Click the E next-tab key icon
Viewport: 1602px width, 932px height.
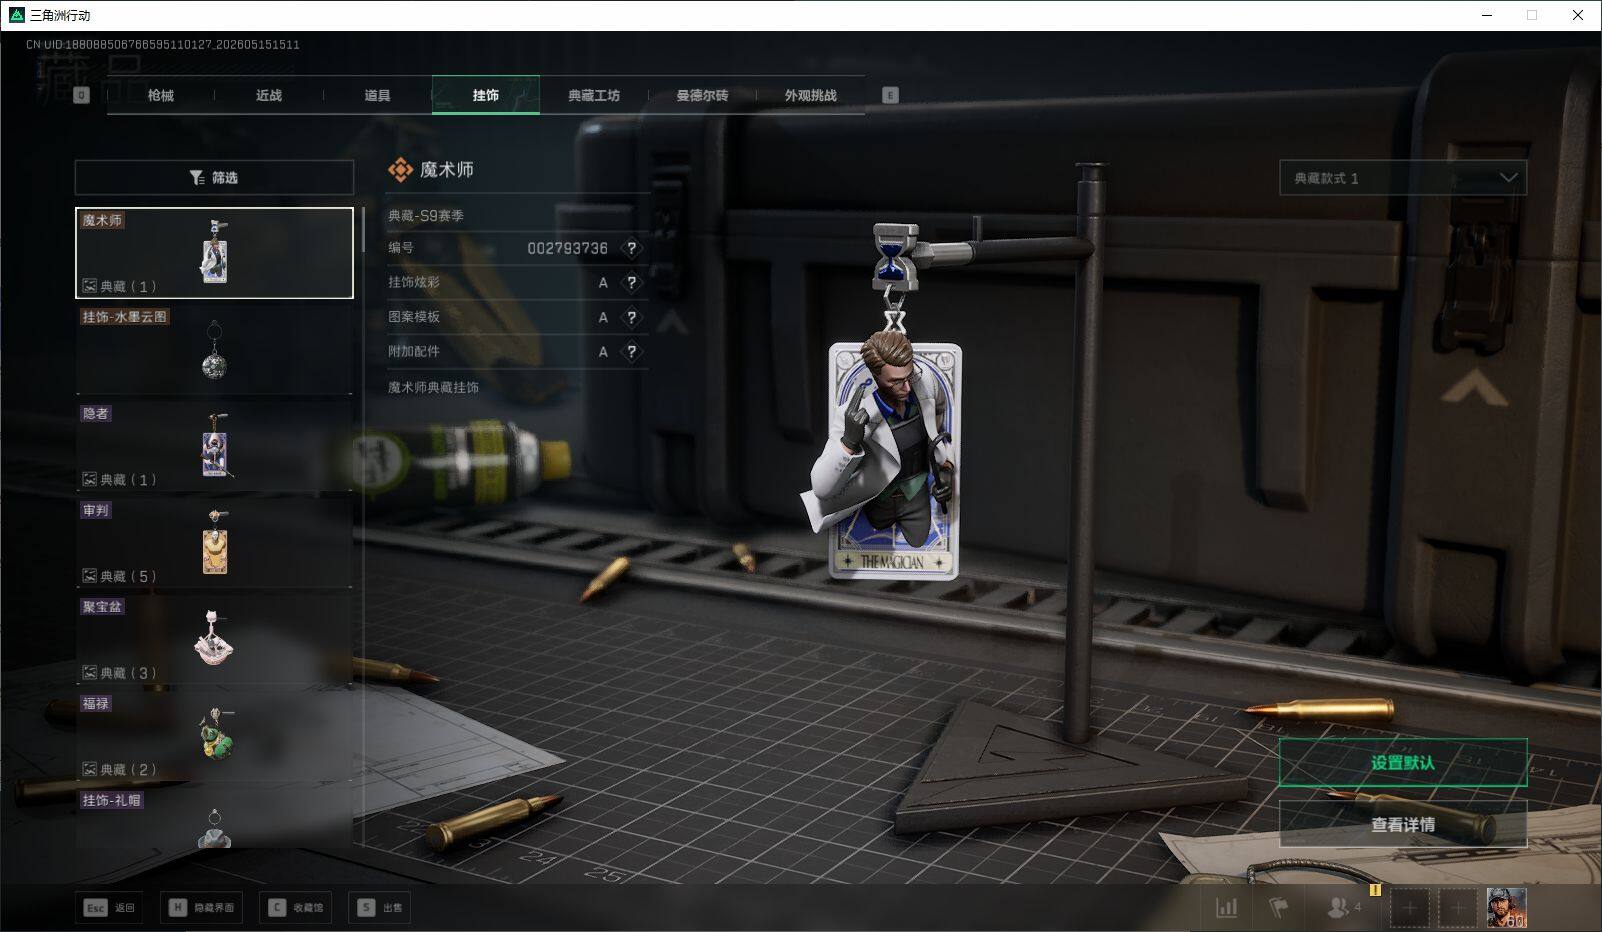coord(890,95)
